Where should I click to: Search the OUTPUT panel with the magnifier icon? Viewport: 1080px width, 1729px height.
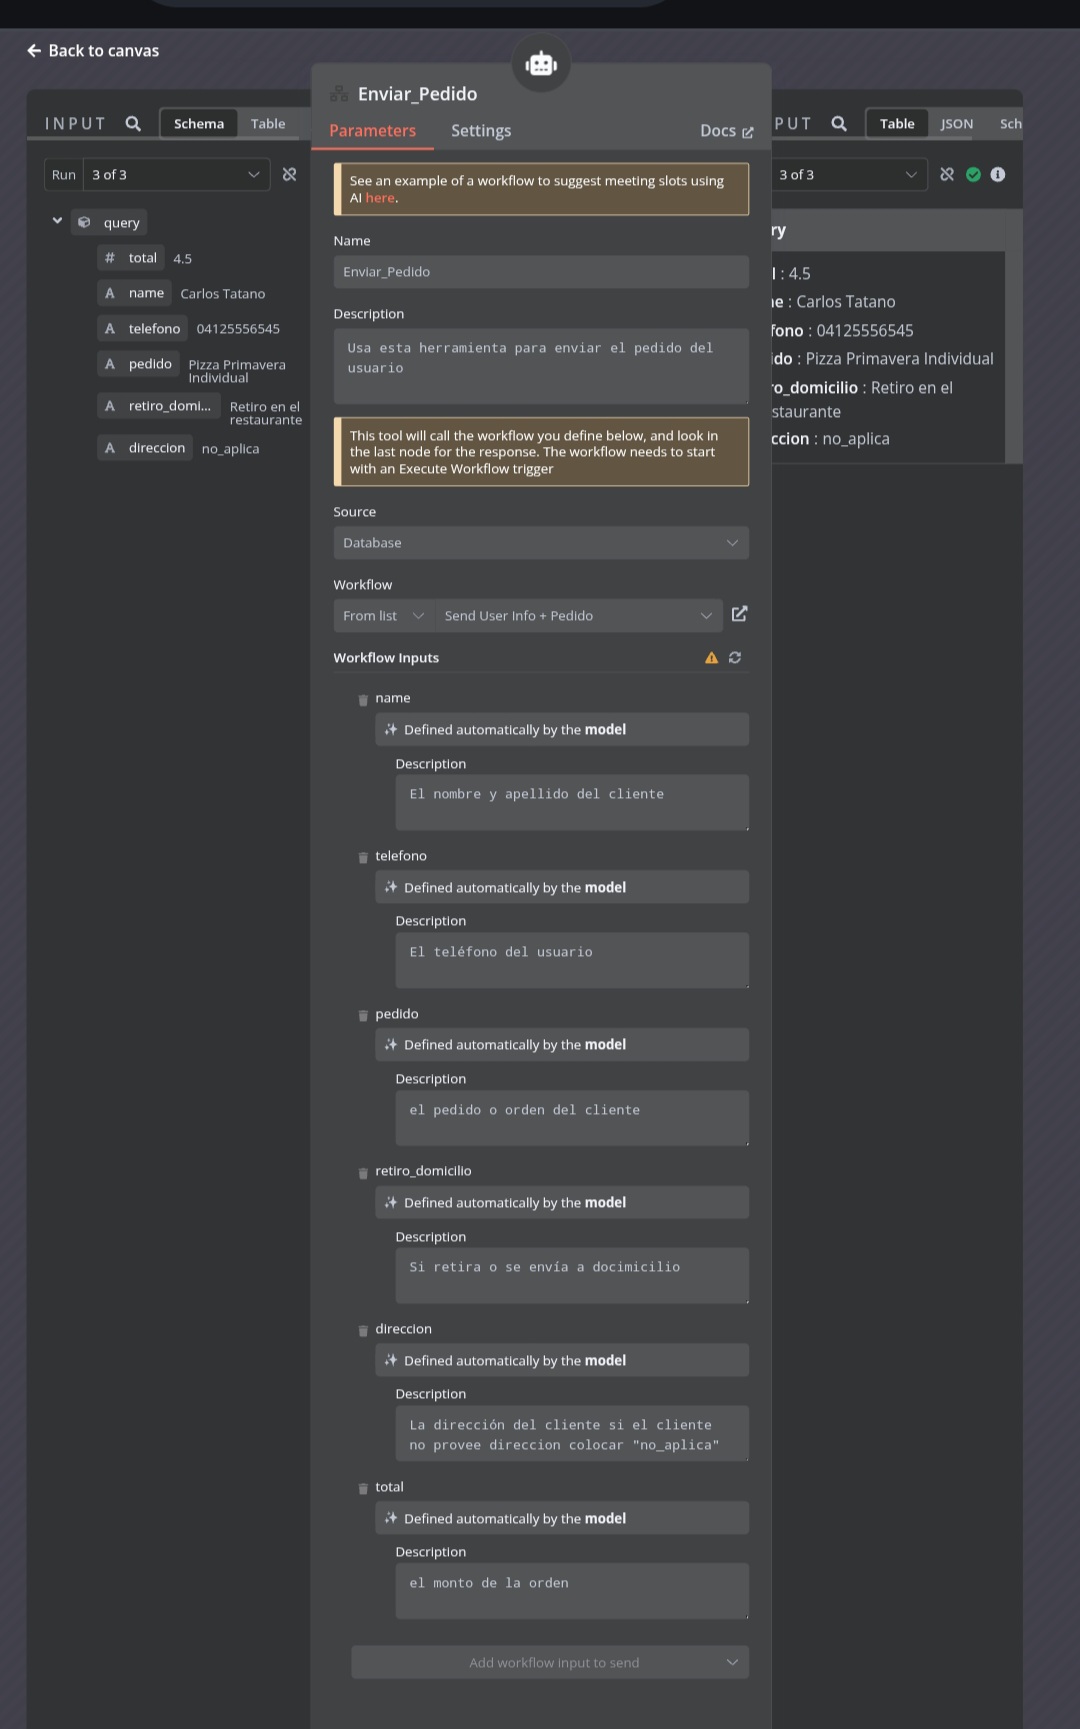coord(839,124)
